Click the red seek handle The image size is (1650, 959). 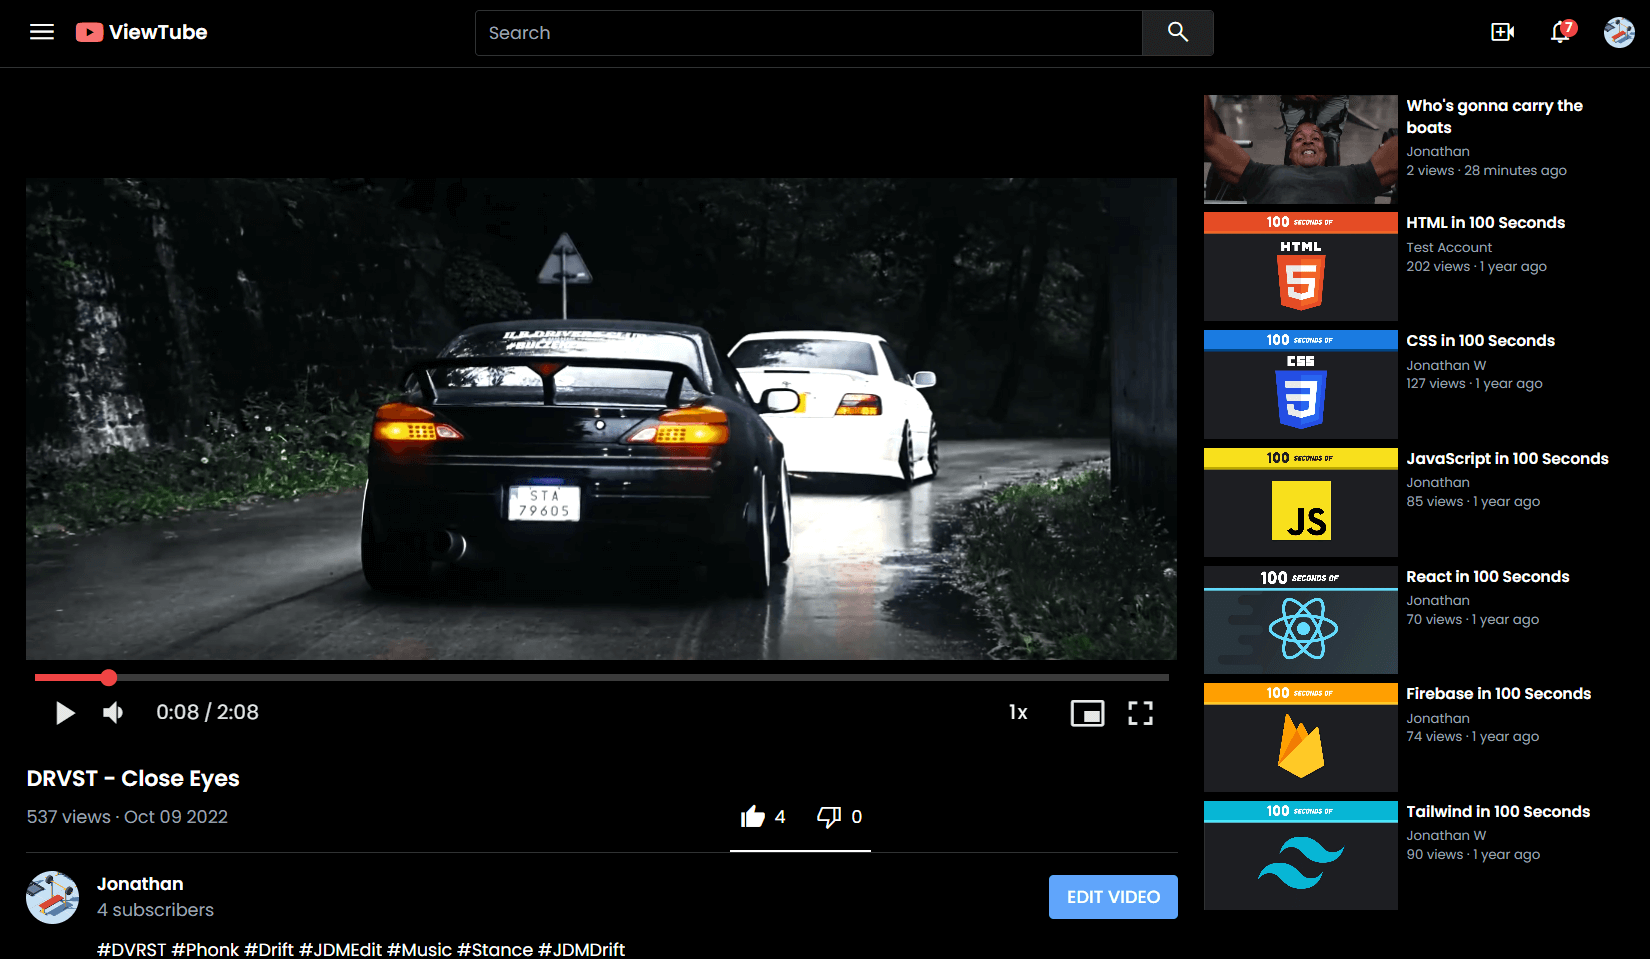click(x=109, y=678)
